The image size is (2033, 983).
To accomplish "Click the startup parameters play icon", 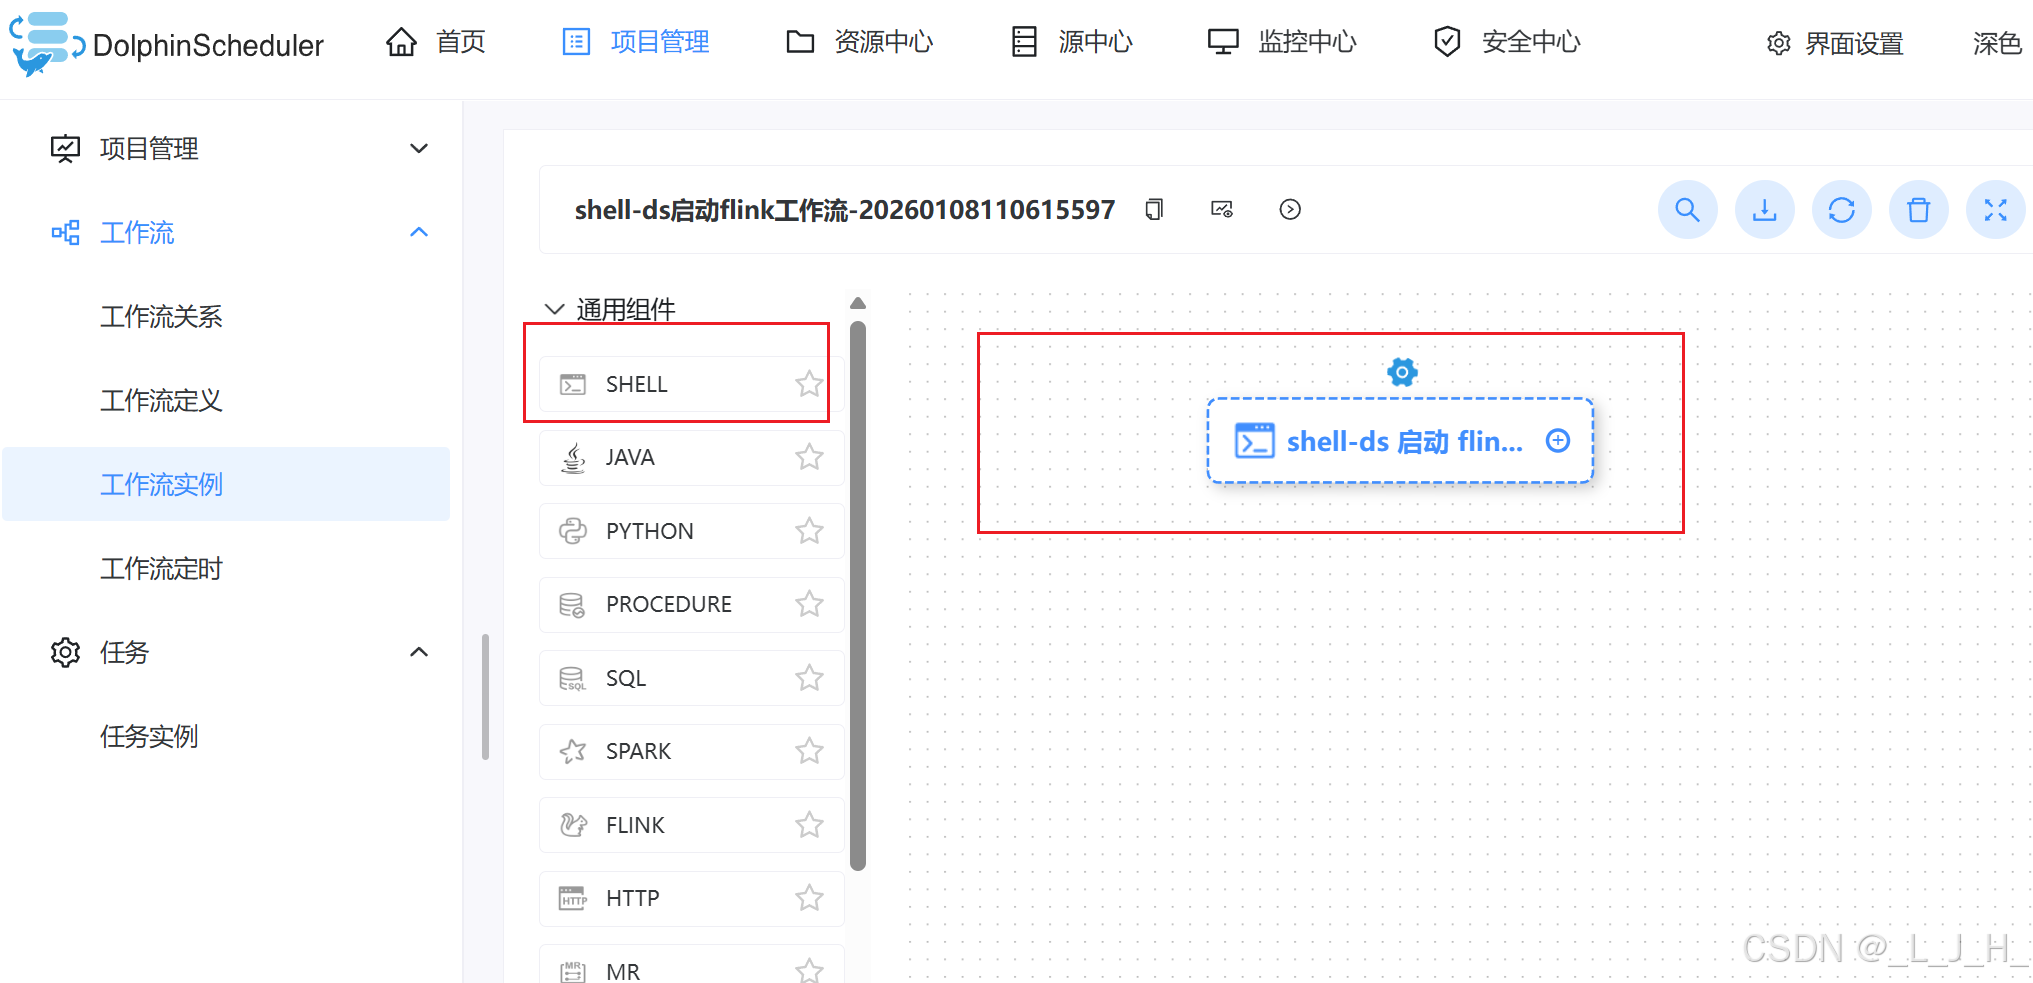I will point(1290,210).
